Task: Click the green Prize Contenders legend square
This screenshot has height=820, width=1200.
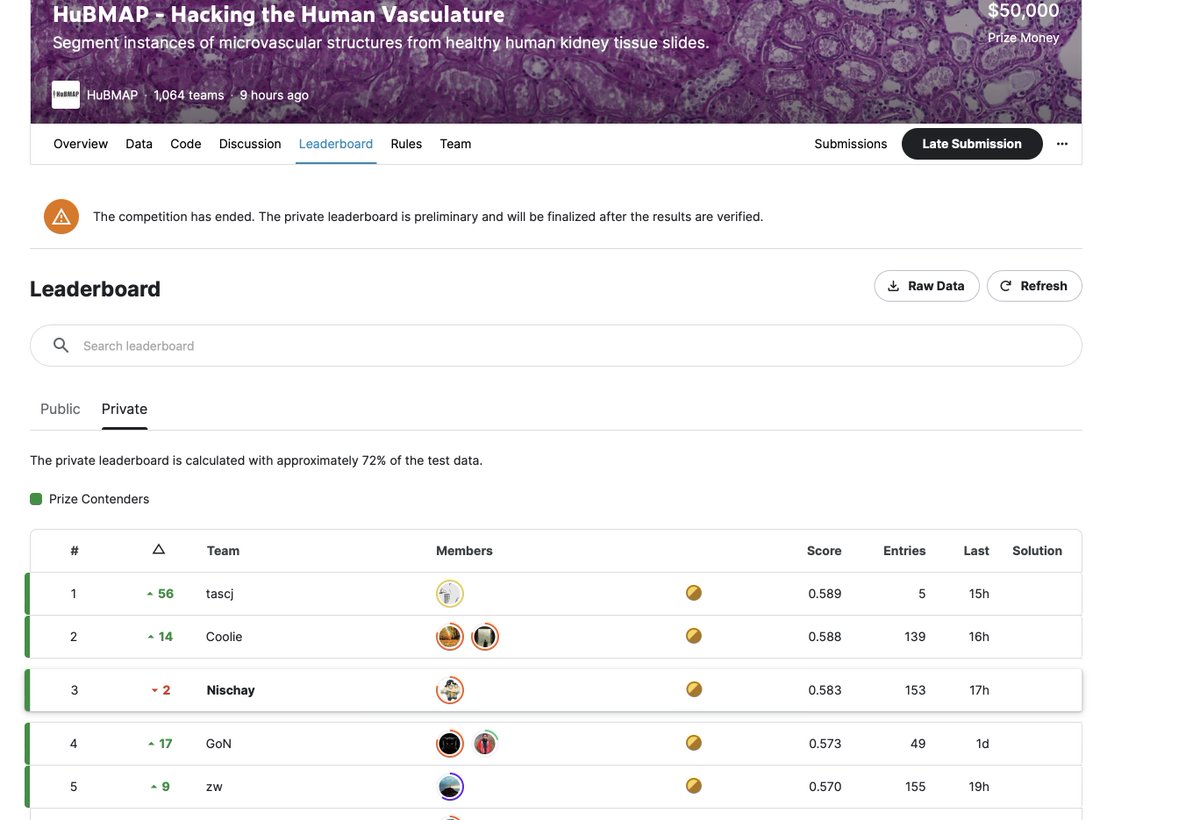Action: coord(36,499)
